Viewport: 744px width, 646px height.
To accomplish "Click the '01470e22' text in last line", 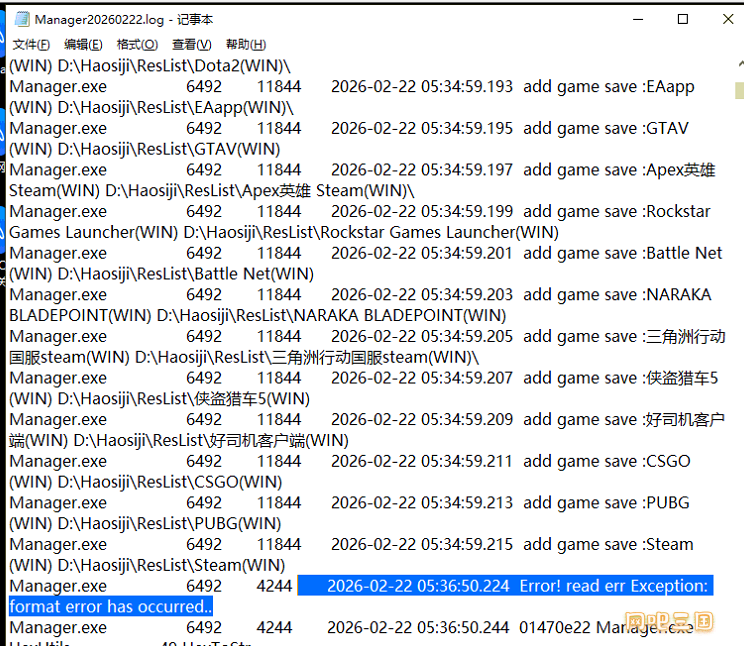I will pos(555,627).
